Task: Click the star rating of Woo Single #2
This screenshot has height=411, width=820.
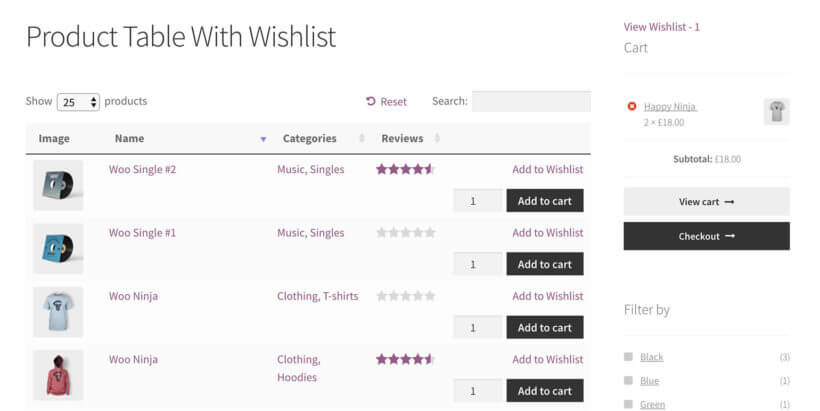Action: pyautogui.click(x=405, y=169)
